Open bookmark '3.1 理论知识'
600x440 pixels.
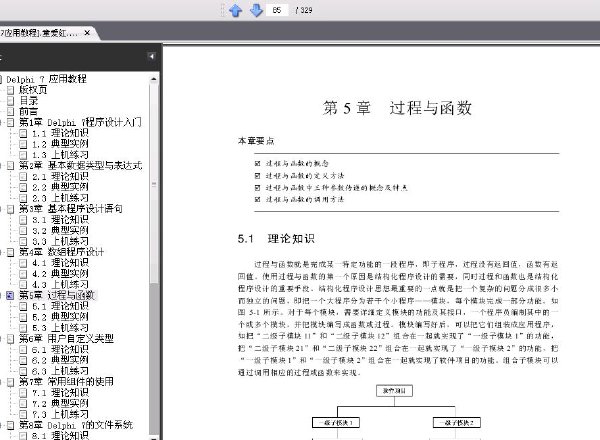click(60, 220)
